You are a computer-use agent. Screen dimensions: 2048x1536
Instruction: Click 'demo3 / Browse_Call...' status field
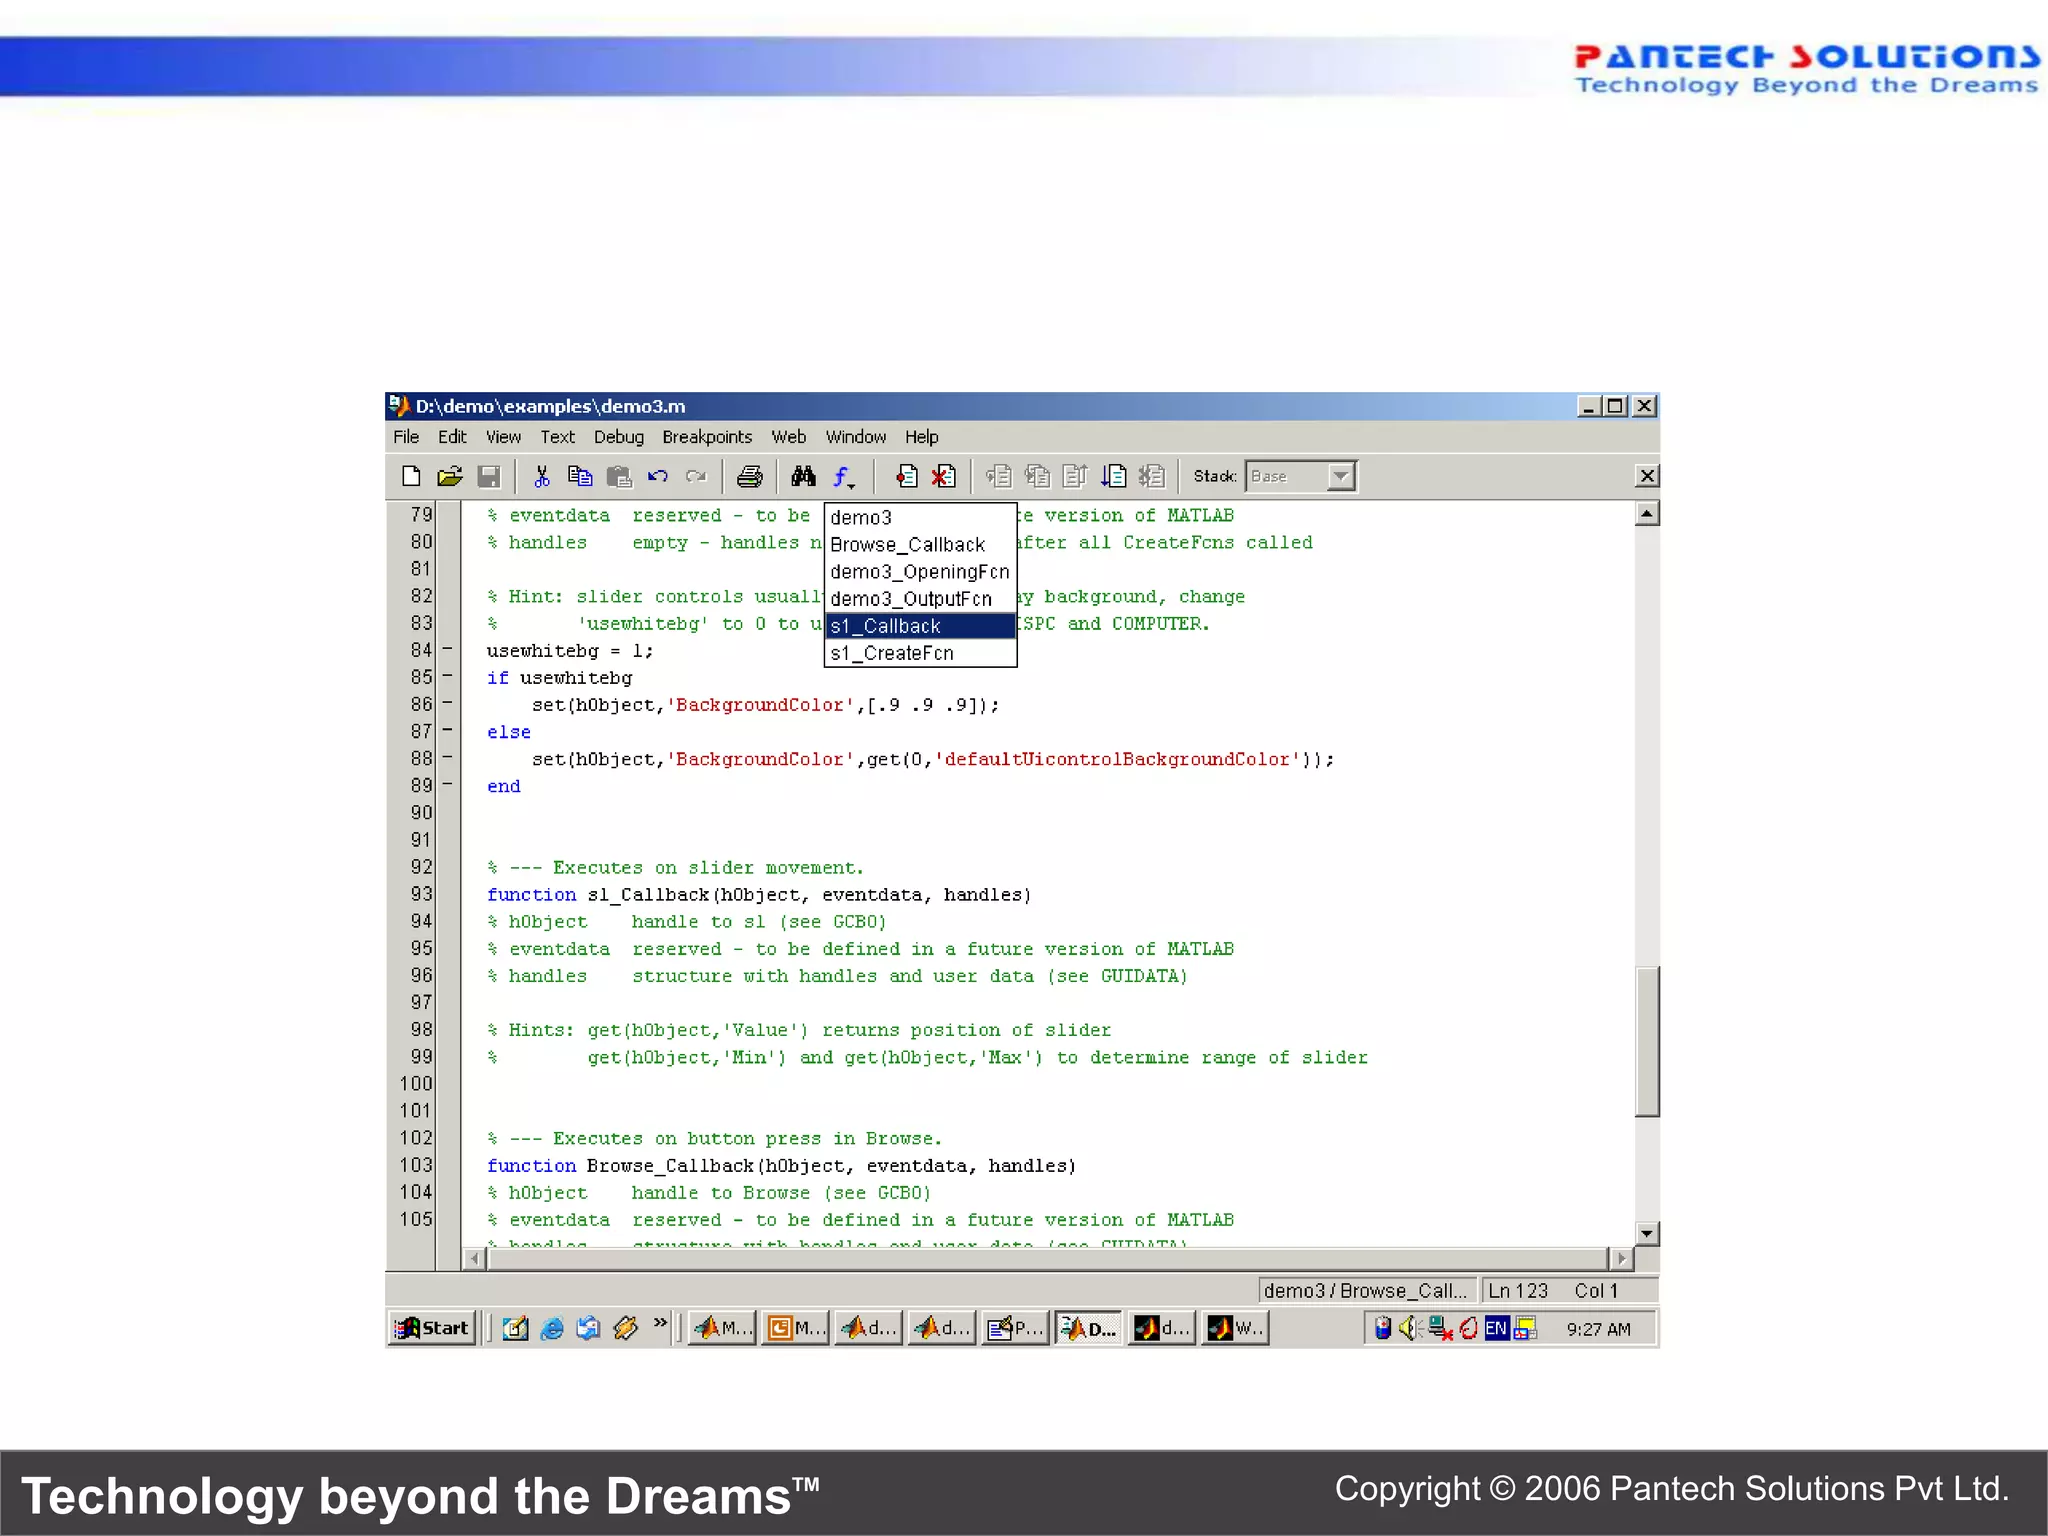[1366, 1291]
